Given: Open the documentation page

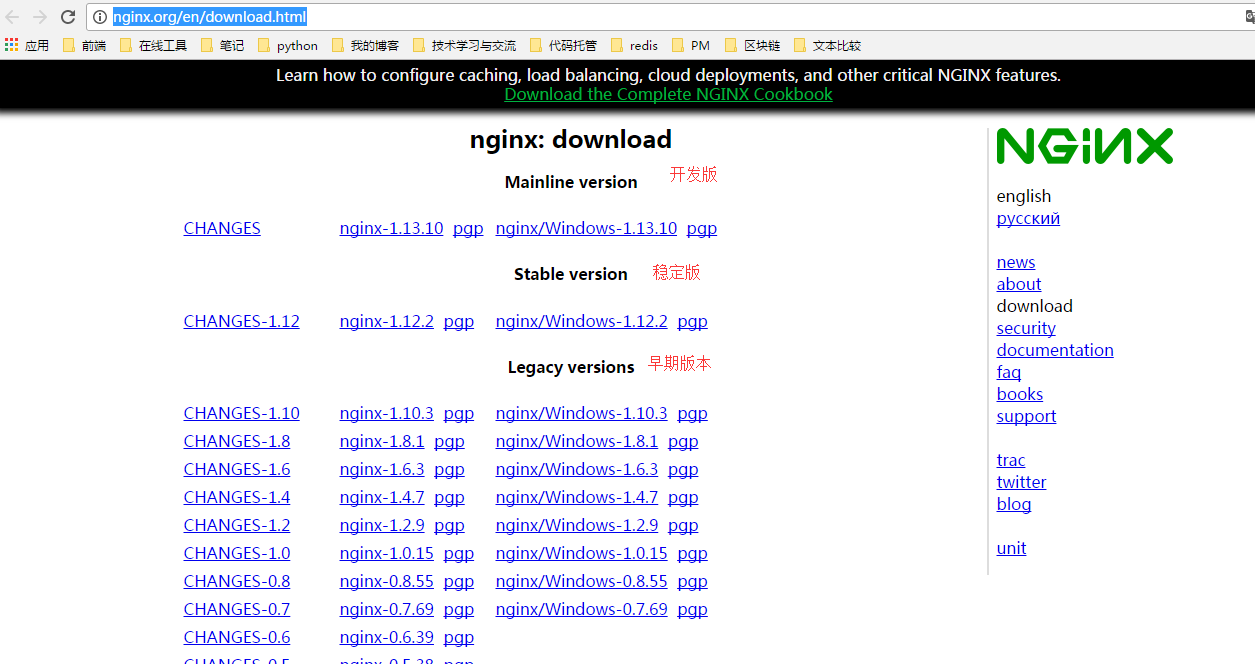Looking at the screenshot, I should coord(1055,350).
